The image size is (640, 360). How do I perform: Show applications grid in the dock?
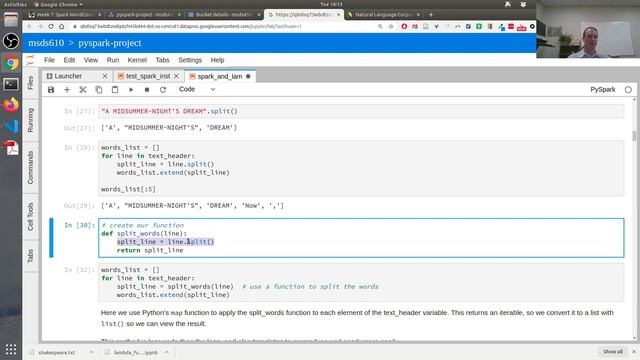(x=11, y=349)
